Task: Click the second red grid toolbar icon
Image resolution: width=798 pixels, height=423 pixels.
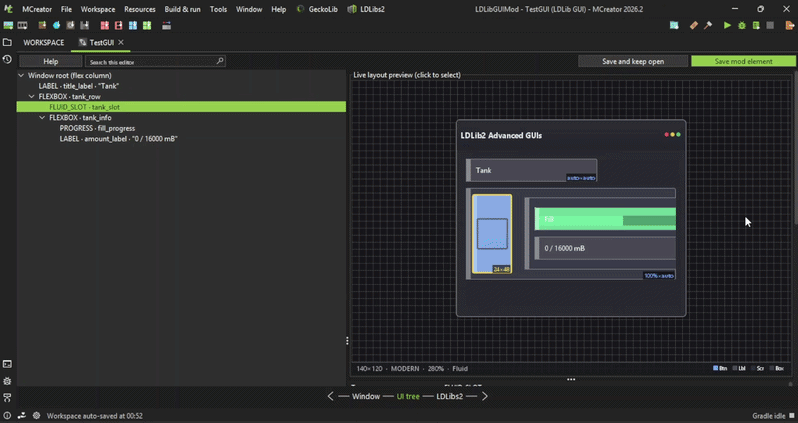Action: coord(119,25)
